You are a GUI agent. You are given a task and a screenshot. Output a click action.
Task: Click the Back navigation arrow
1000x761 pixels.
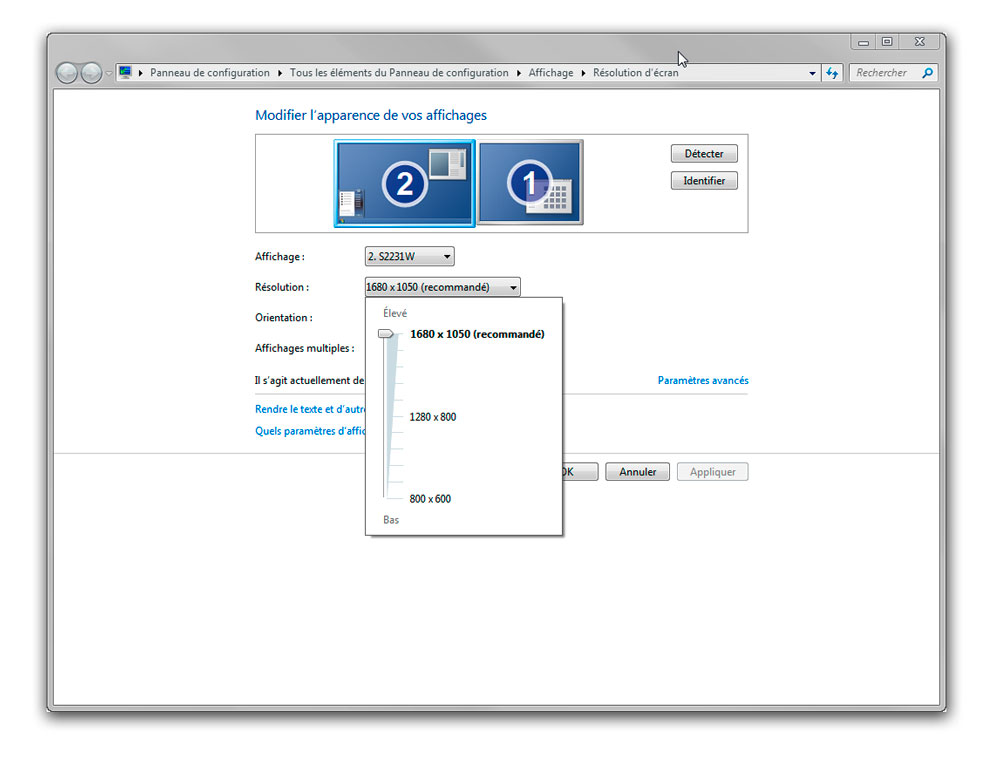(x=66, y=73)
